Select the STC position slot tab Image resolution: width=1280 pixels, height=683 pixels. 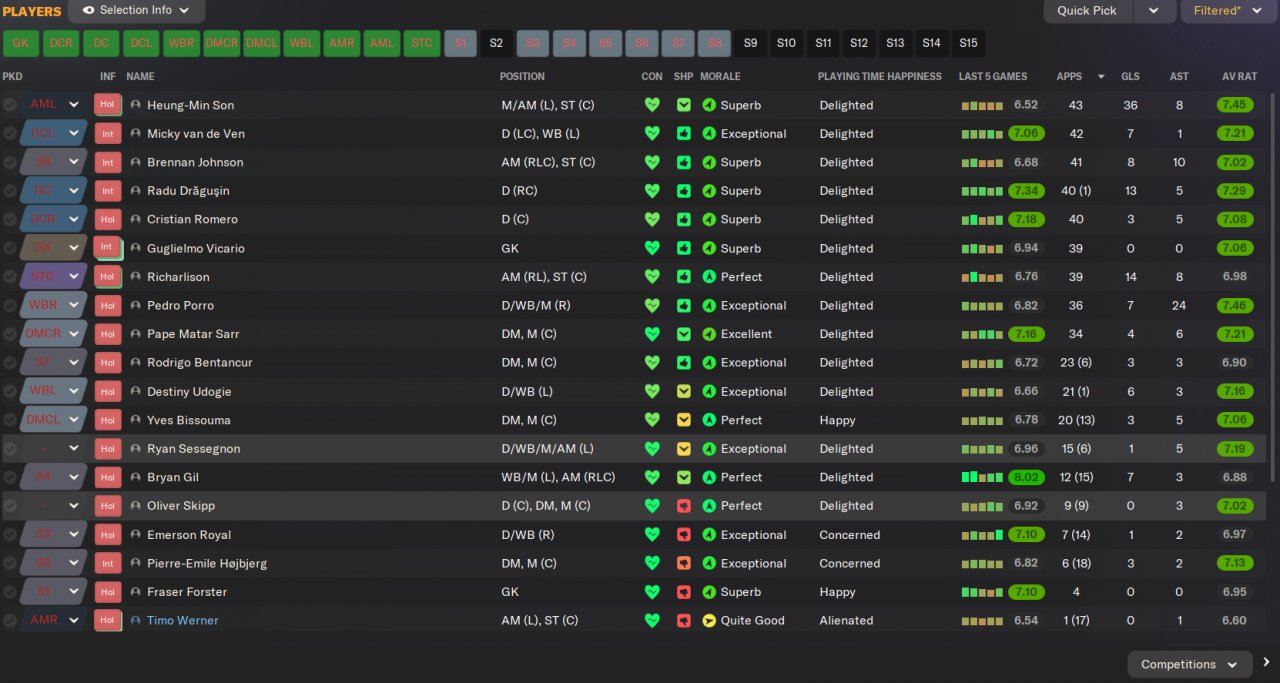coord(422,43)
